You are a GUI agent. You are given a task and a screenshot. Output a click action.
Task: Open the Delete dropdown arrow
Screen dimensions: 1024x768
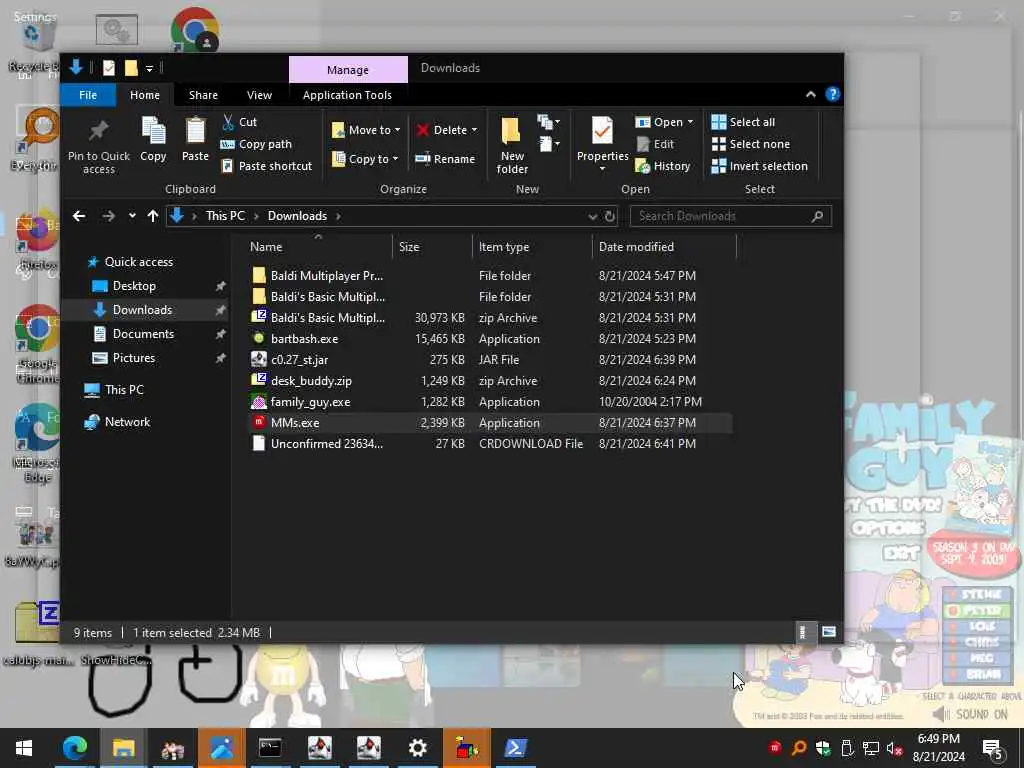pos(474,130)
